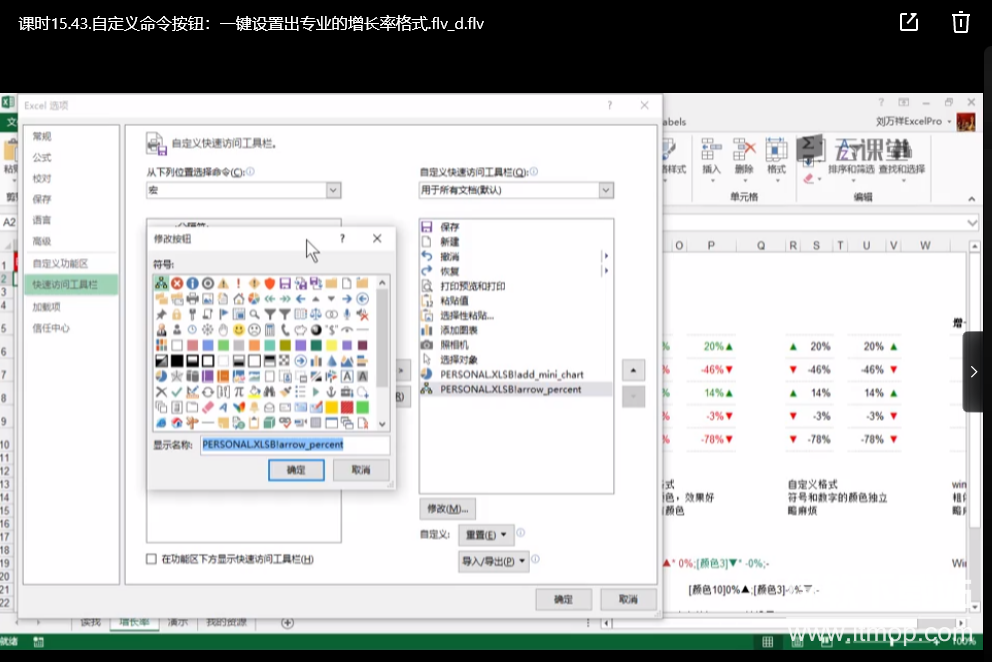Screen dimensions: 992x662
Task: Select the solid red color square symbol
Action: pyautogui.click(x=347, y=407)
